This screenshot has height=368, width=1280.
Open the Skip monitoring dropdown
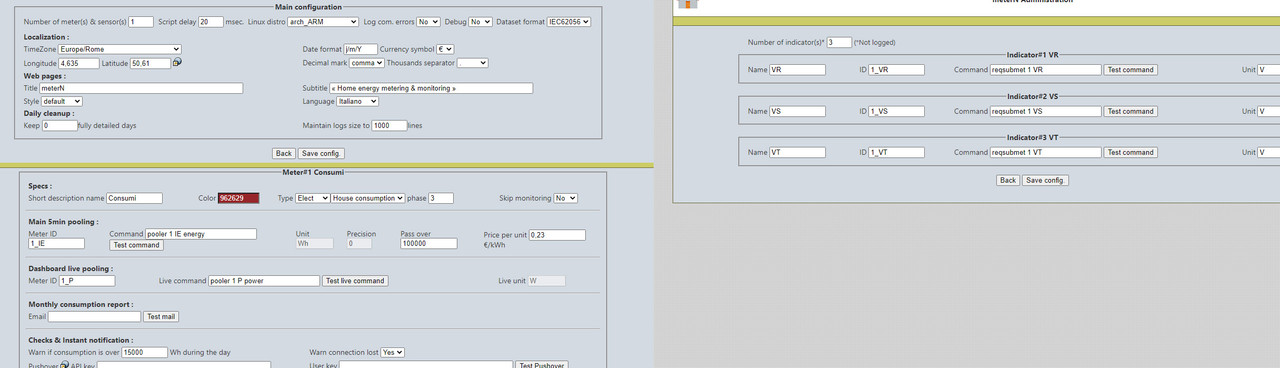[x=566, y=198]
